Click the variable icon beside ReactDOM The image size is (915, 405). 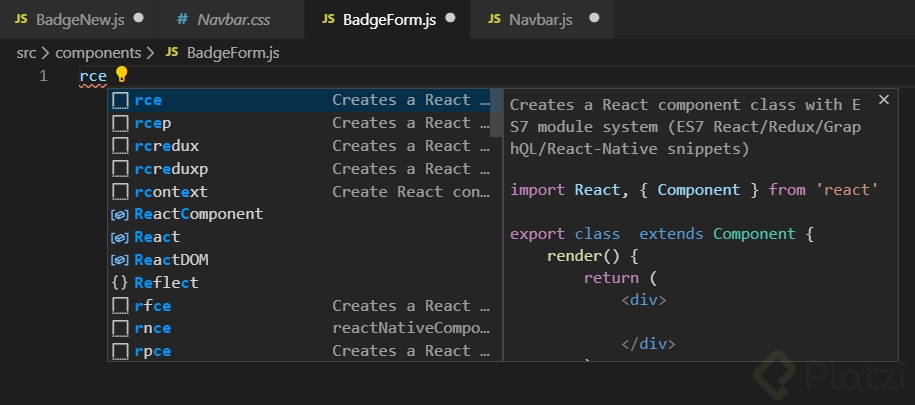point(120,260)
